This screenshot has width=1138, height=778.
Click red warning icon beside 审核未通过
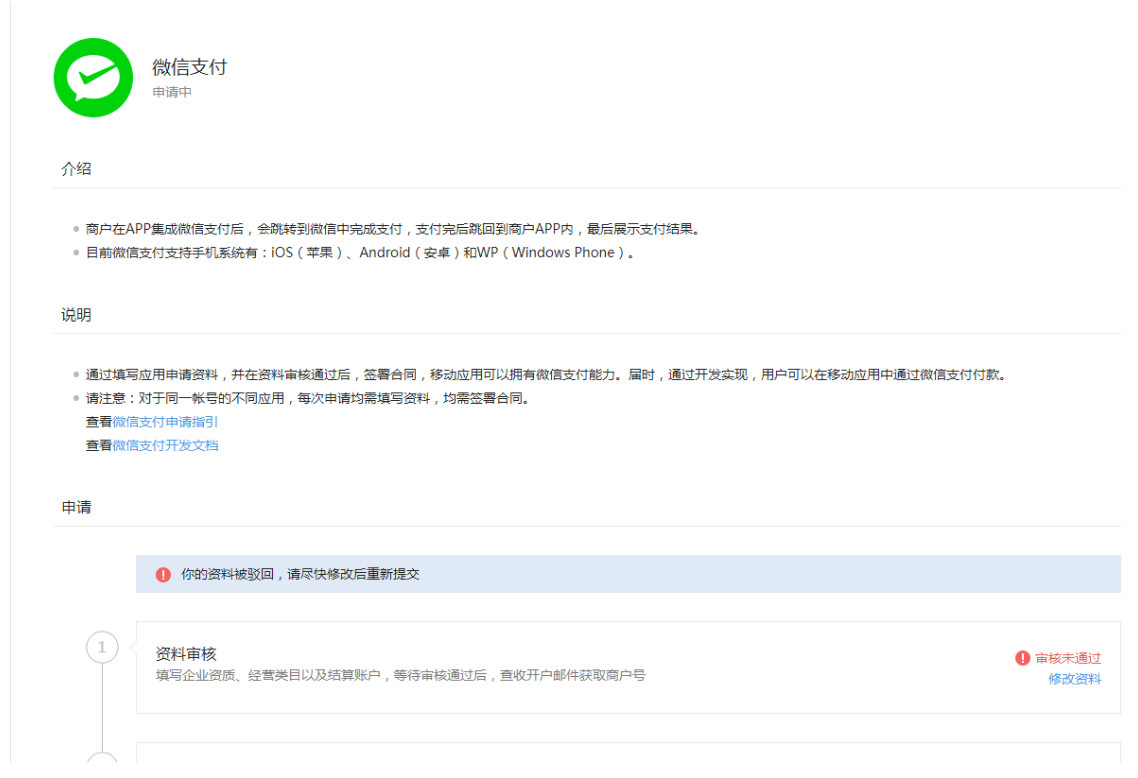tap(1023, 658)
